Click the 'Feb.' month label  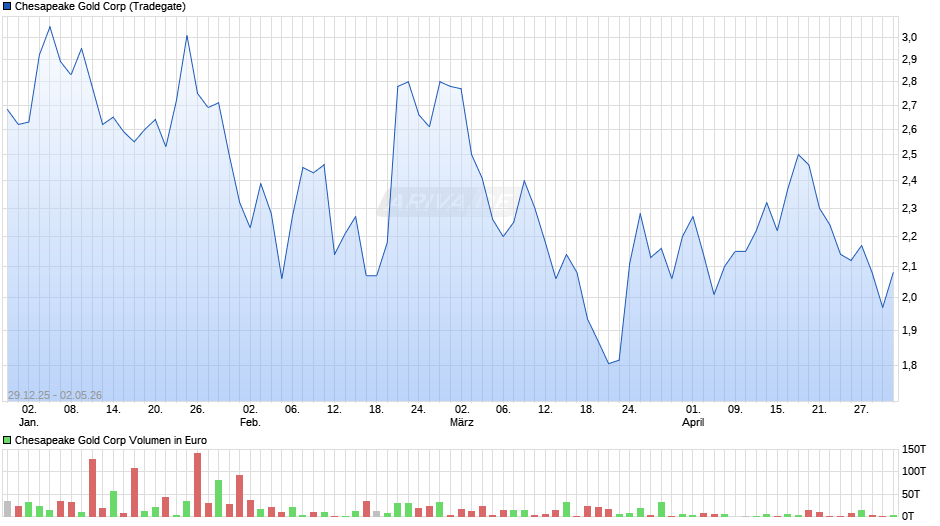[x=250, y=422]
